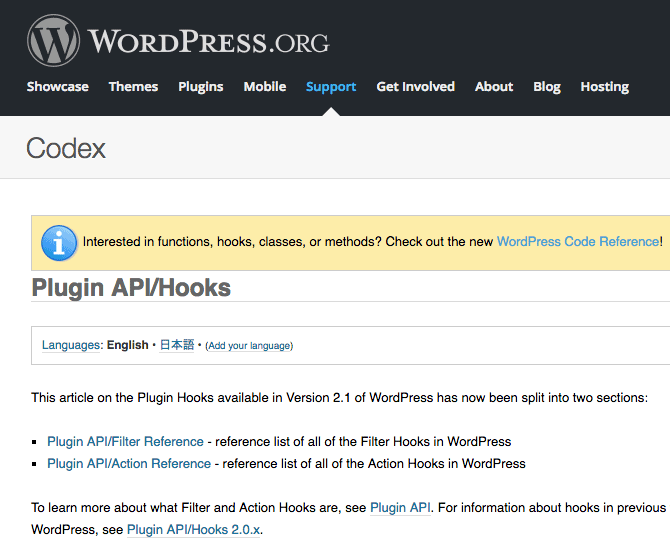Switch to the Japanese 日本語 version
This screenshot has width=670, height=560.
[177, 345]
